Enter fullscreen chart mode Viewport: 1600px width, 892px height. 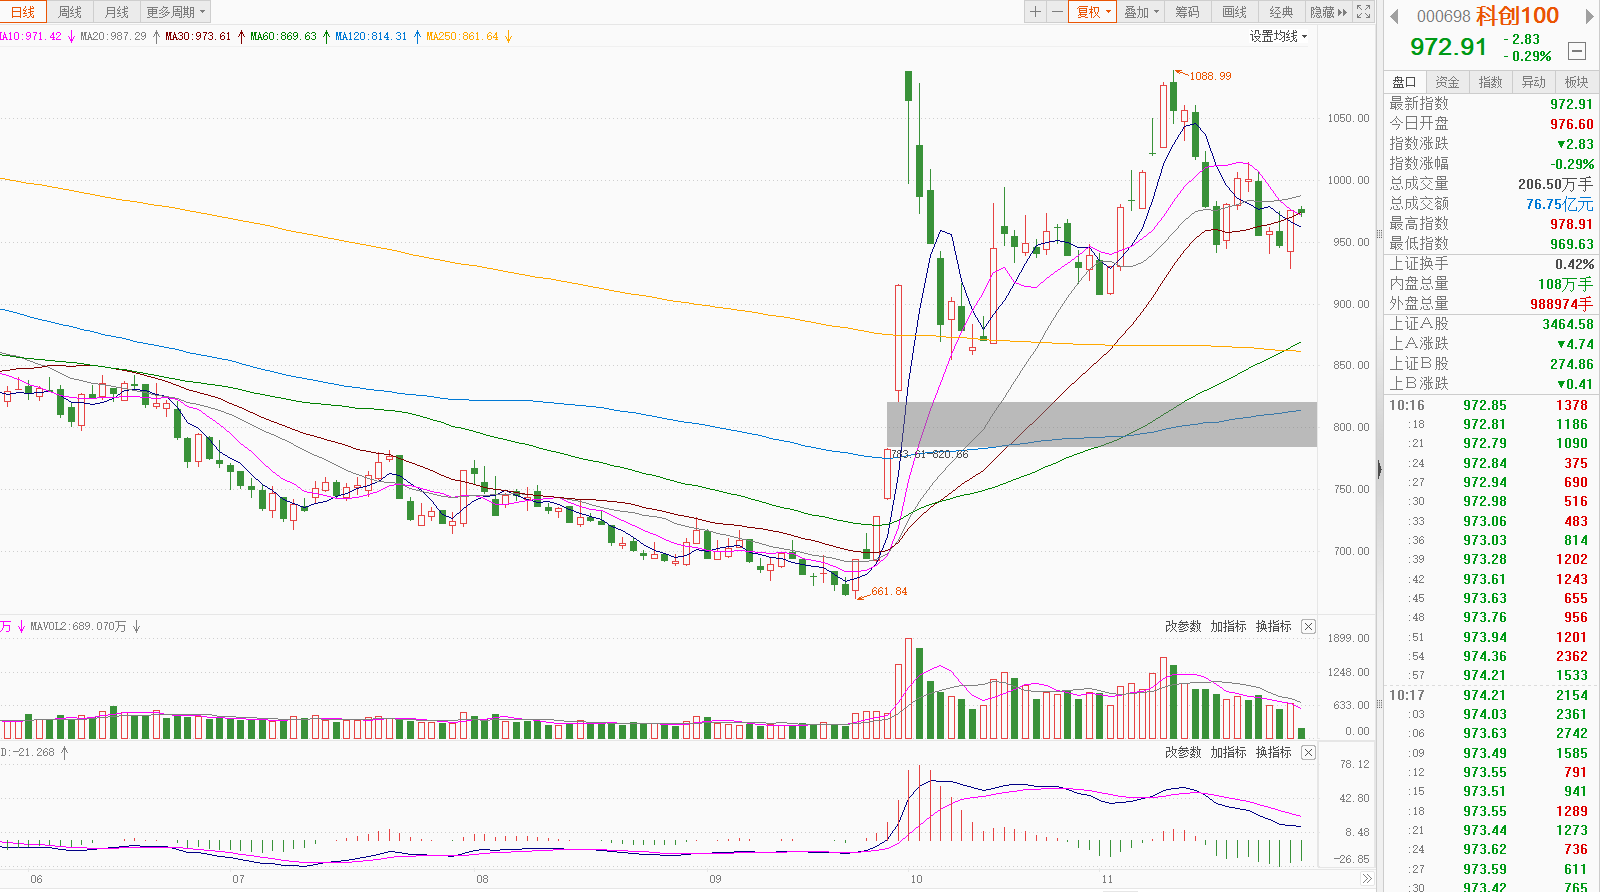pyautogui.click(x=1363, y=12)
